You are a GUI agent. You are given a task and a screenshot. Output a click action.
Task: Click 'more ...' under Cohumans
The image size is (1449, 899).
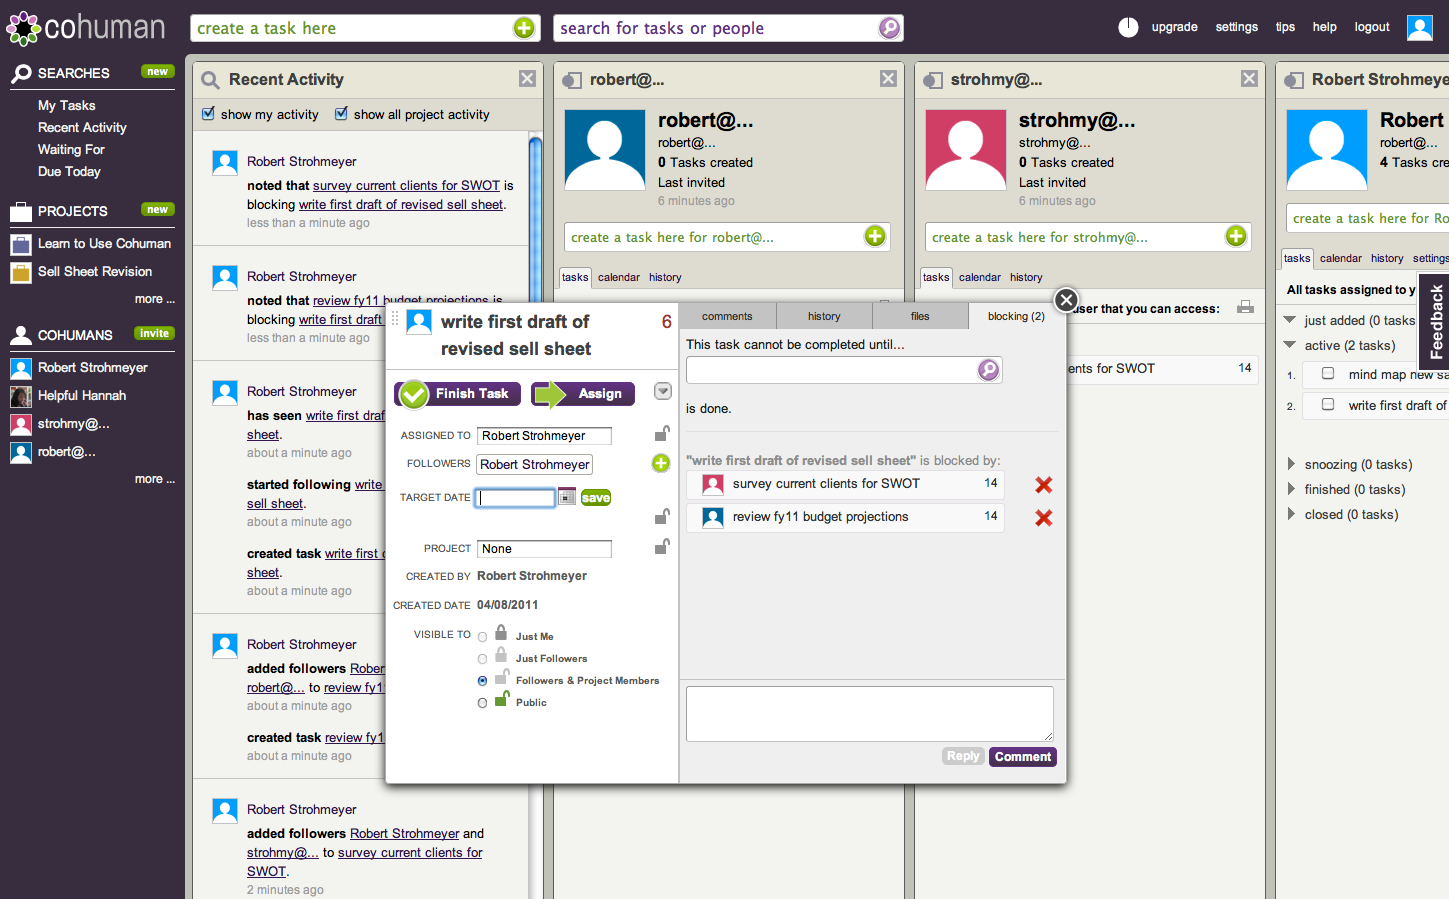(155, 479)
